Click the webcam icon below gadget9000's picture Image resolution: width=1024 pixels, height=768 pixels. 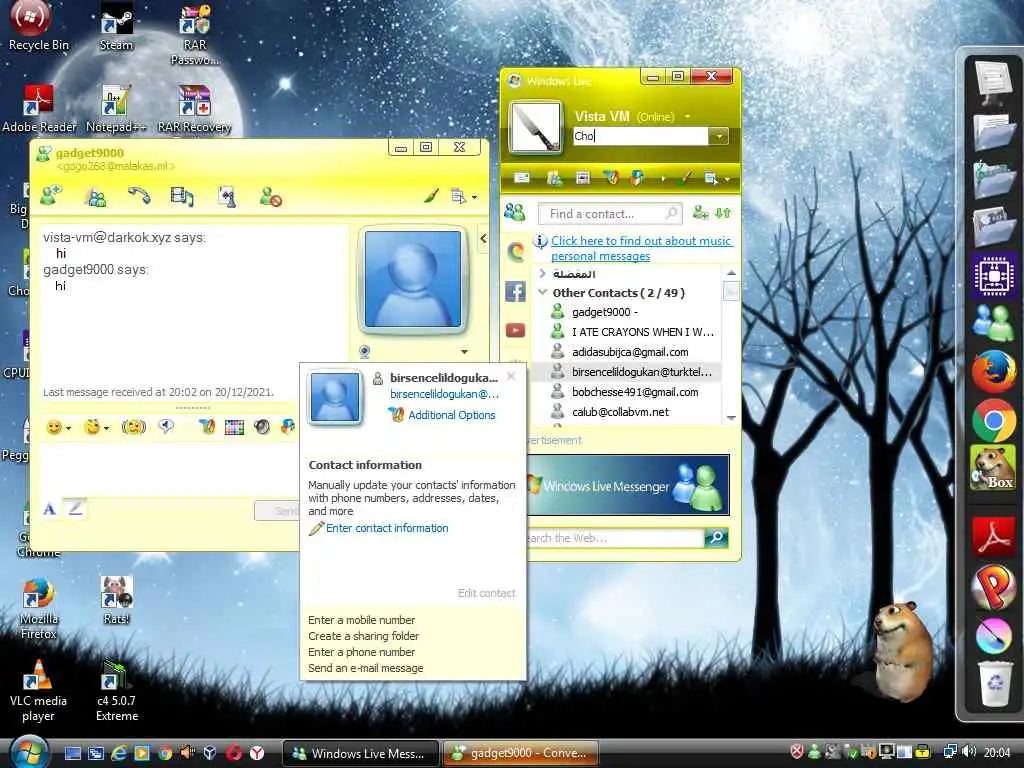[365, 352]
